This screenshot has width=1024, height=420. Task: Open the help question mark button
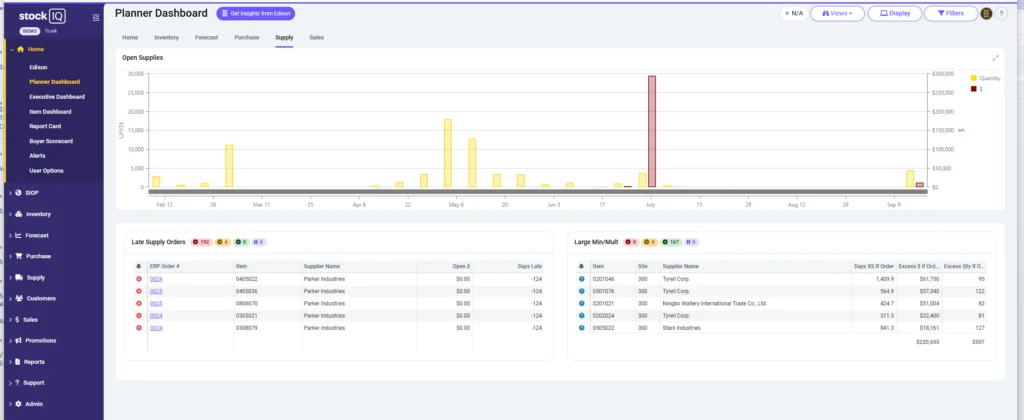tap(1001, 13)
